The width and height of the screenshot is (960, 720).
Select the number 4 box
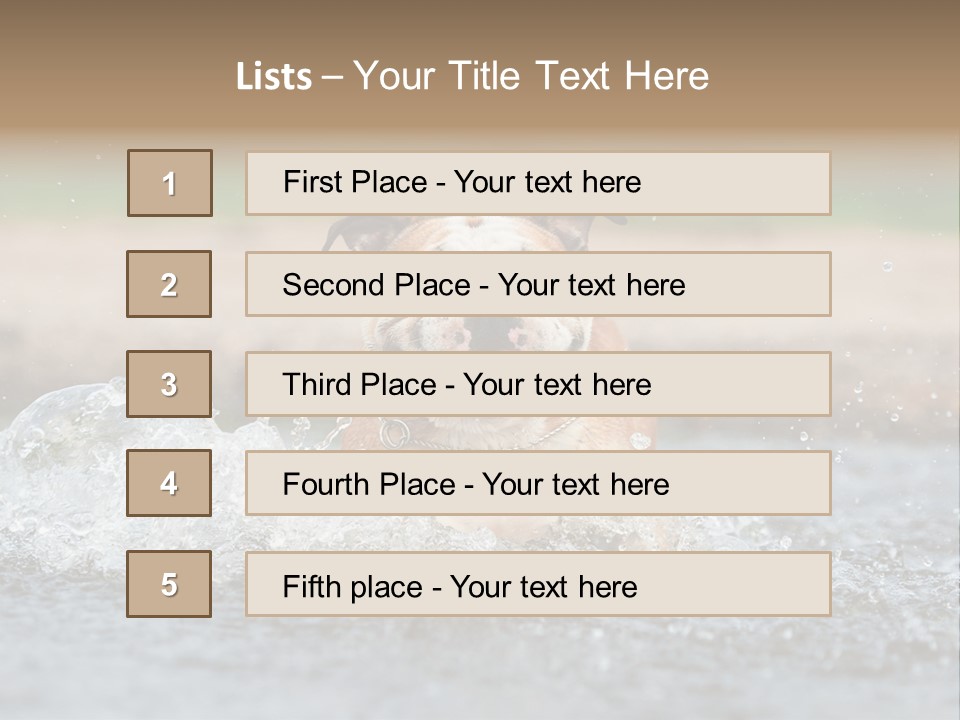(x=169, y=483)
